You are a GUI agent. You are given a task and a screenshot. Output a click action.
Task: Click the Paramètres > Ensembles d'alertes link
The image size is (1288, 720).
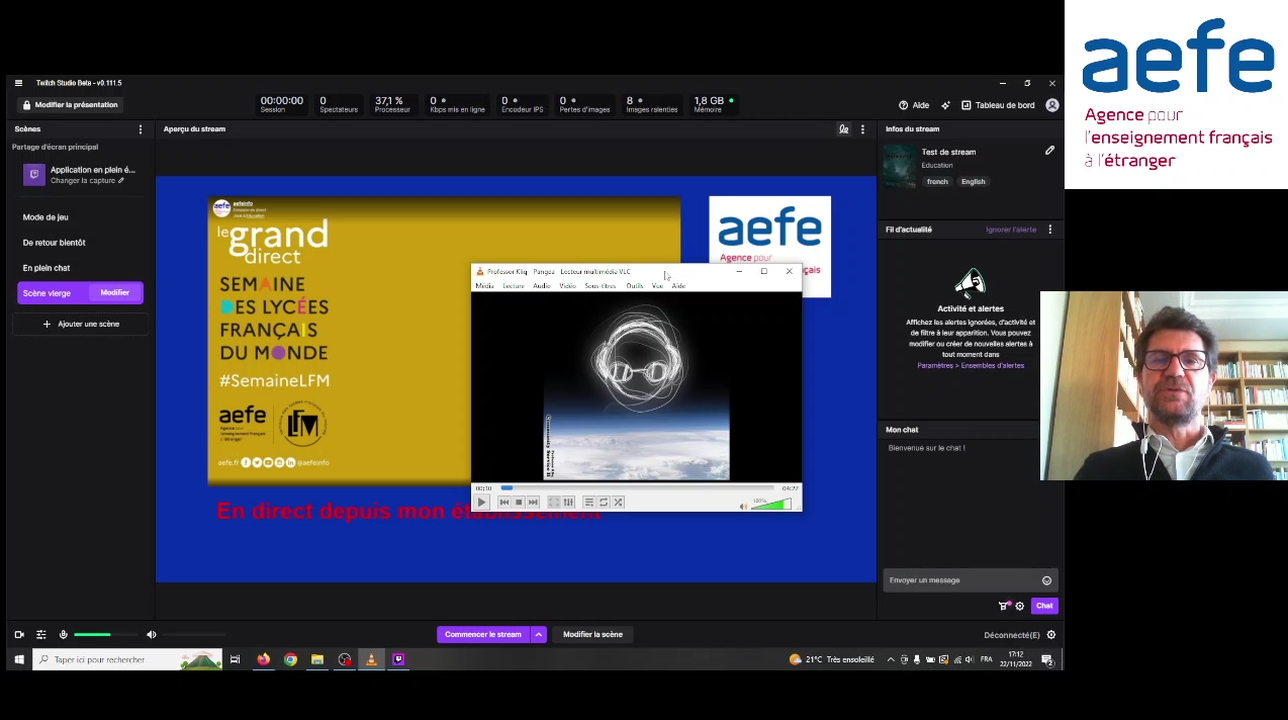pyautogui.click(x=970, y=366)
